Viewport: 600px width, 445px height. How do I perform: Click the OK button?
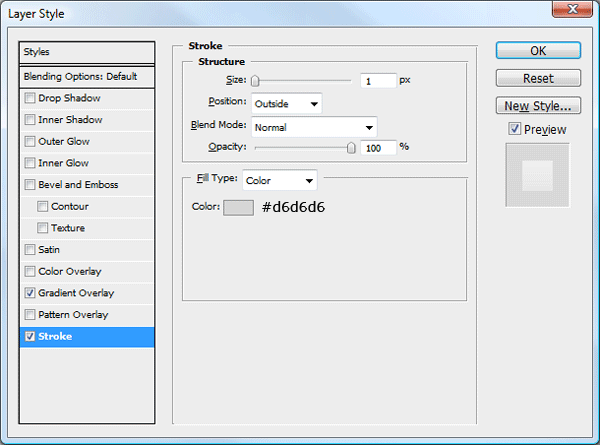click(538, 51)
